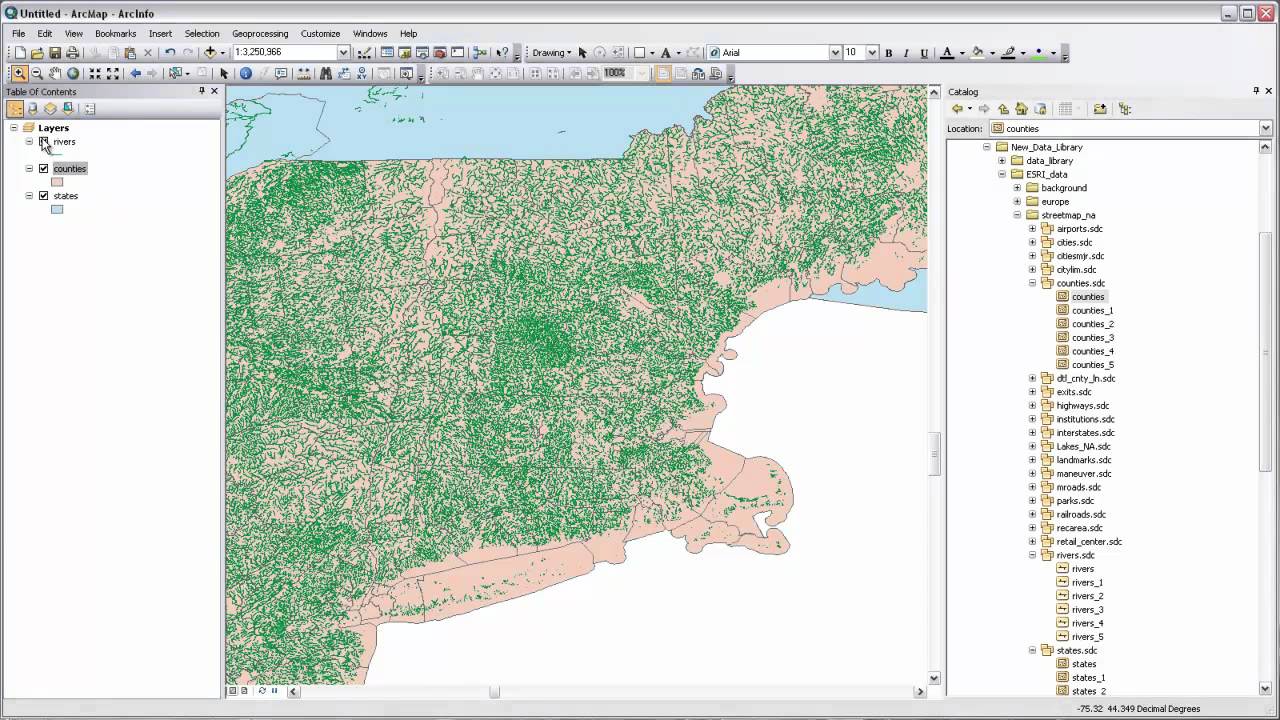Image resolution: width=1280 pixels, height=720 pixels.
Task: Open the map scale dropdown
Action: tap(343, 52)
